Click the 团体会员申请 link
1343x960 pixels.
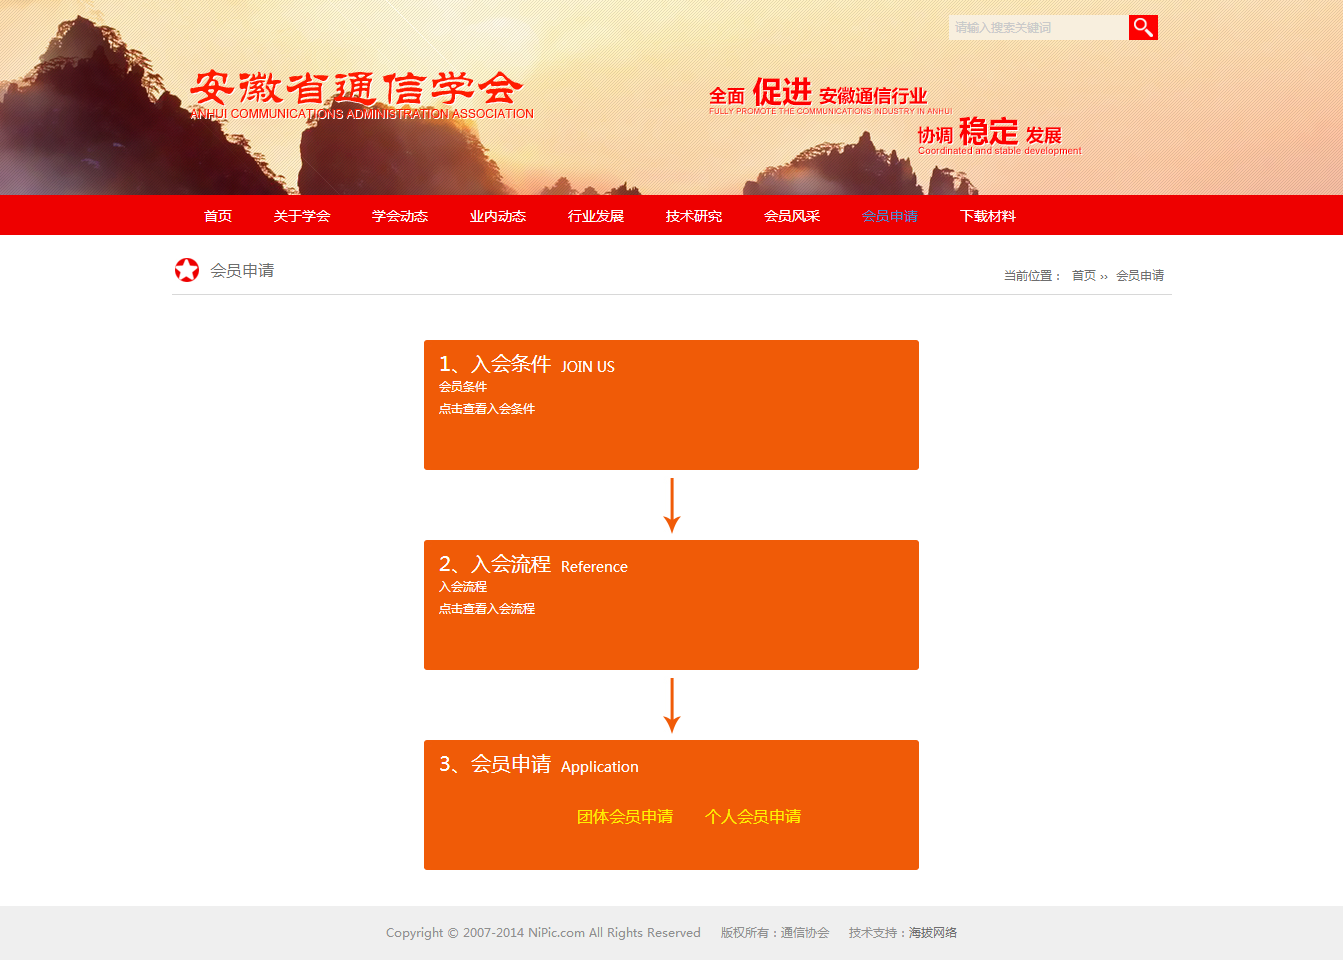(x=625, y=817)
